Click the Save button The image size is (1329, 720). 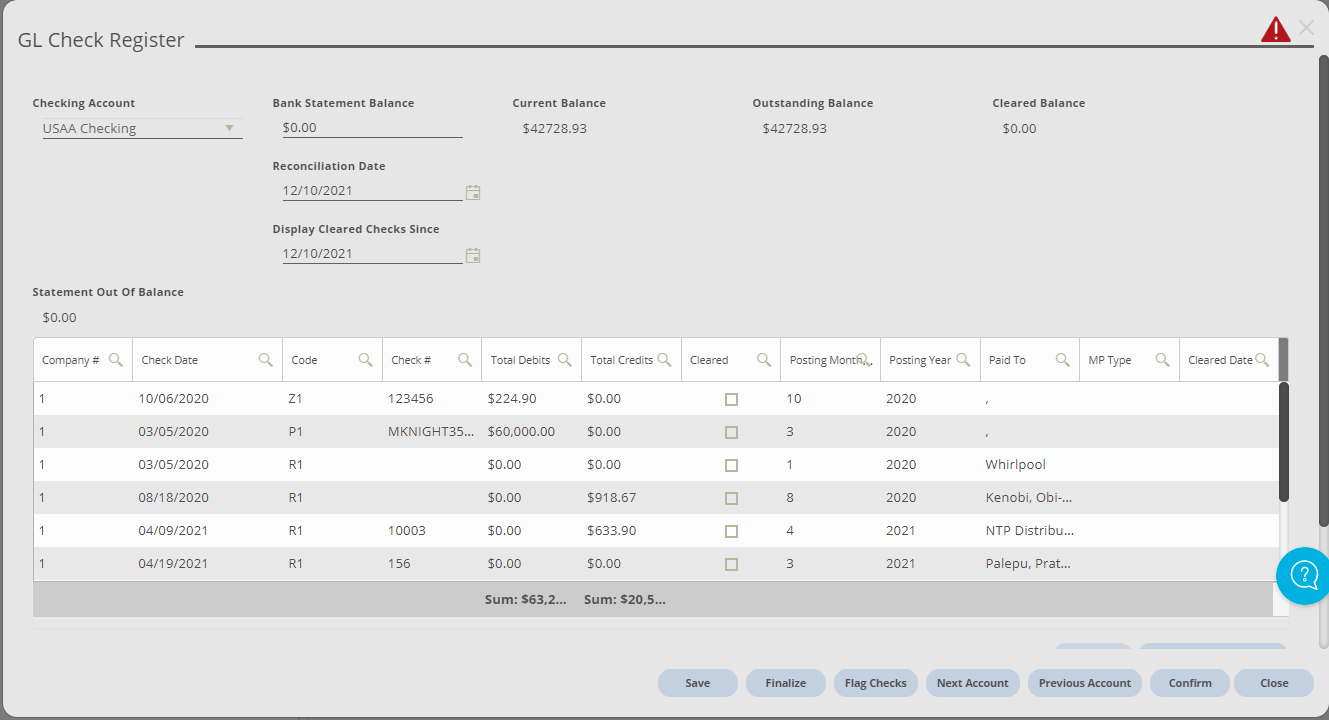pyautogui.click(x=698, y=683)
